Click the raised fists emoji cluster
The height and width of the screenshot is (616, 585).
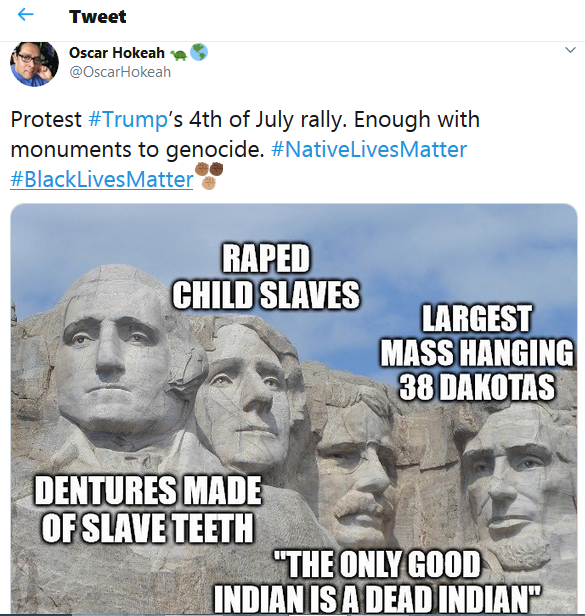click(209, 175)
